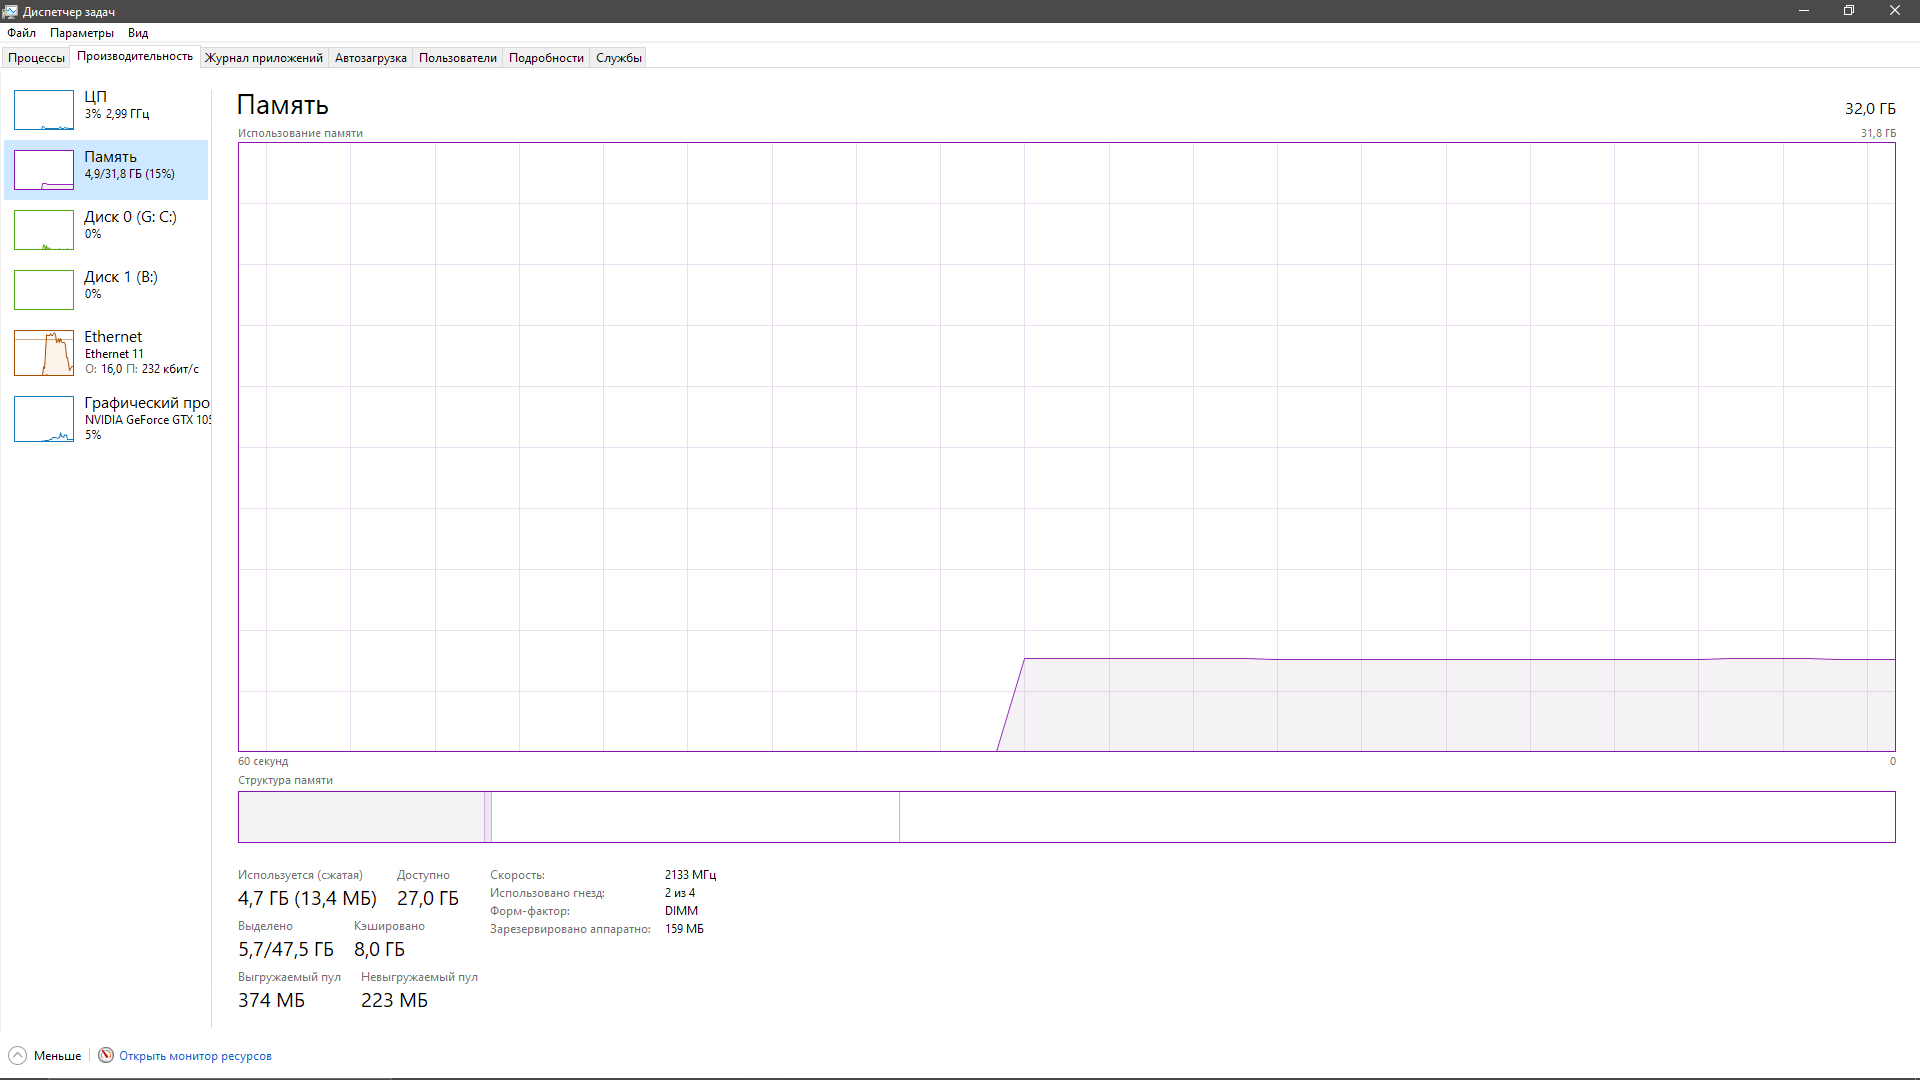The width and height of the screenshot is (1920, 1080).
Task: Open the Файл menu
Action: 21,33
